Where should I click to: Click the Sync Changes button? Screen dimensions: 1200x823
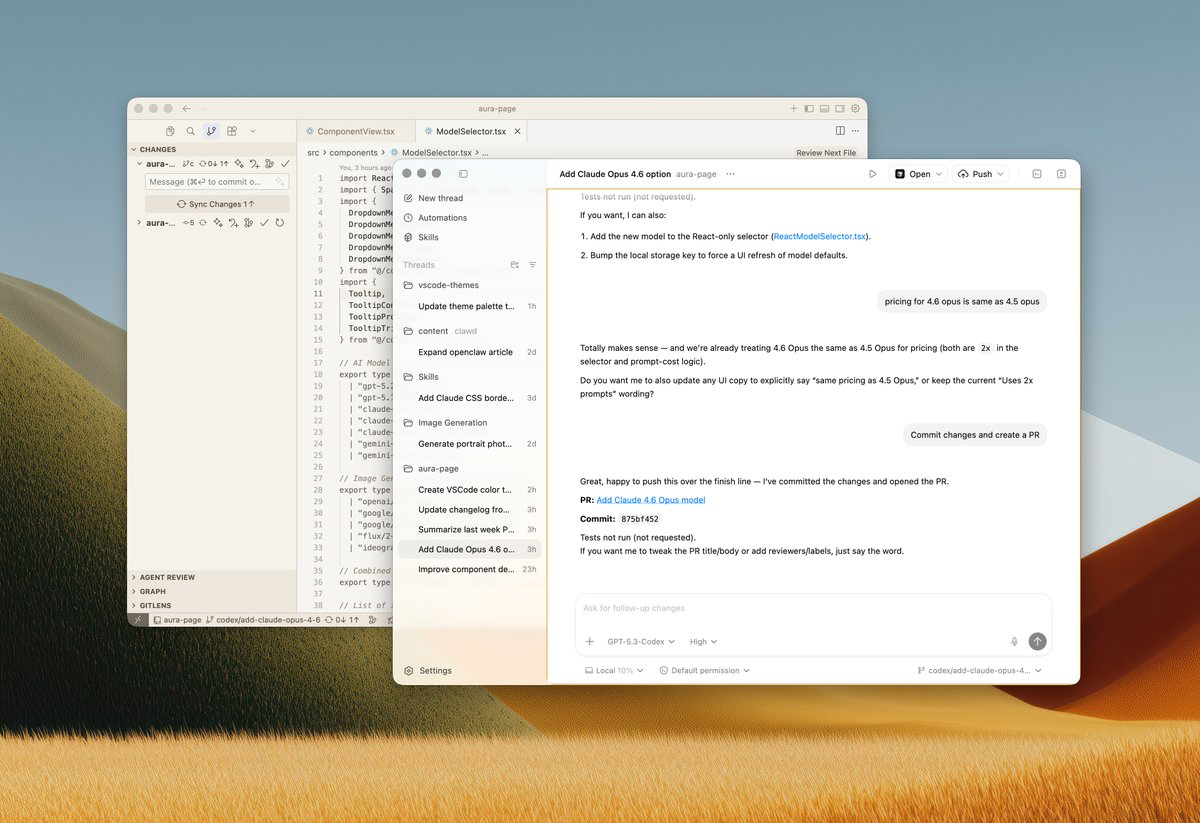point(217,204)
